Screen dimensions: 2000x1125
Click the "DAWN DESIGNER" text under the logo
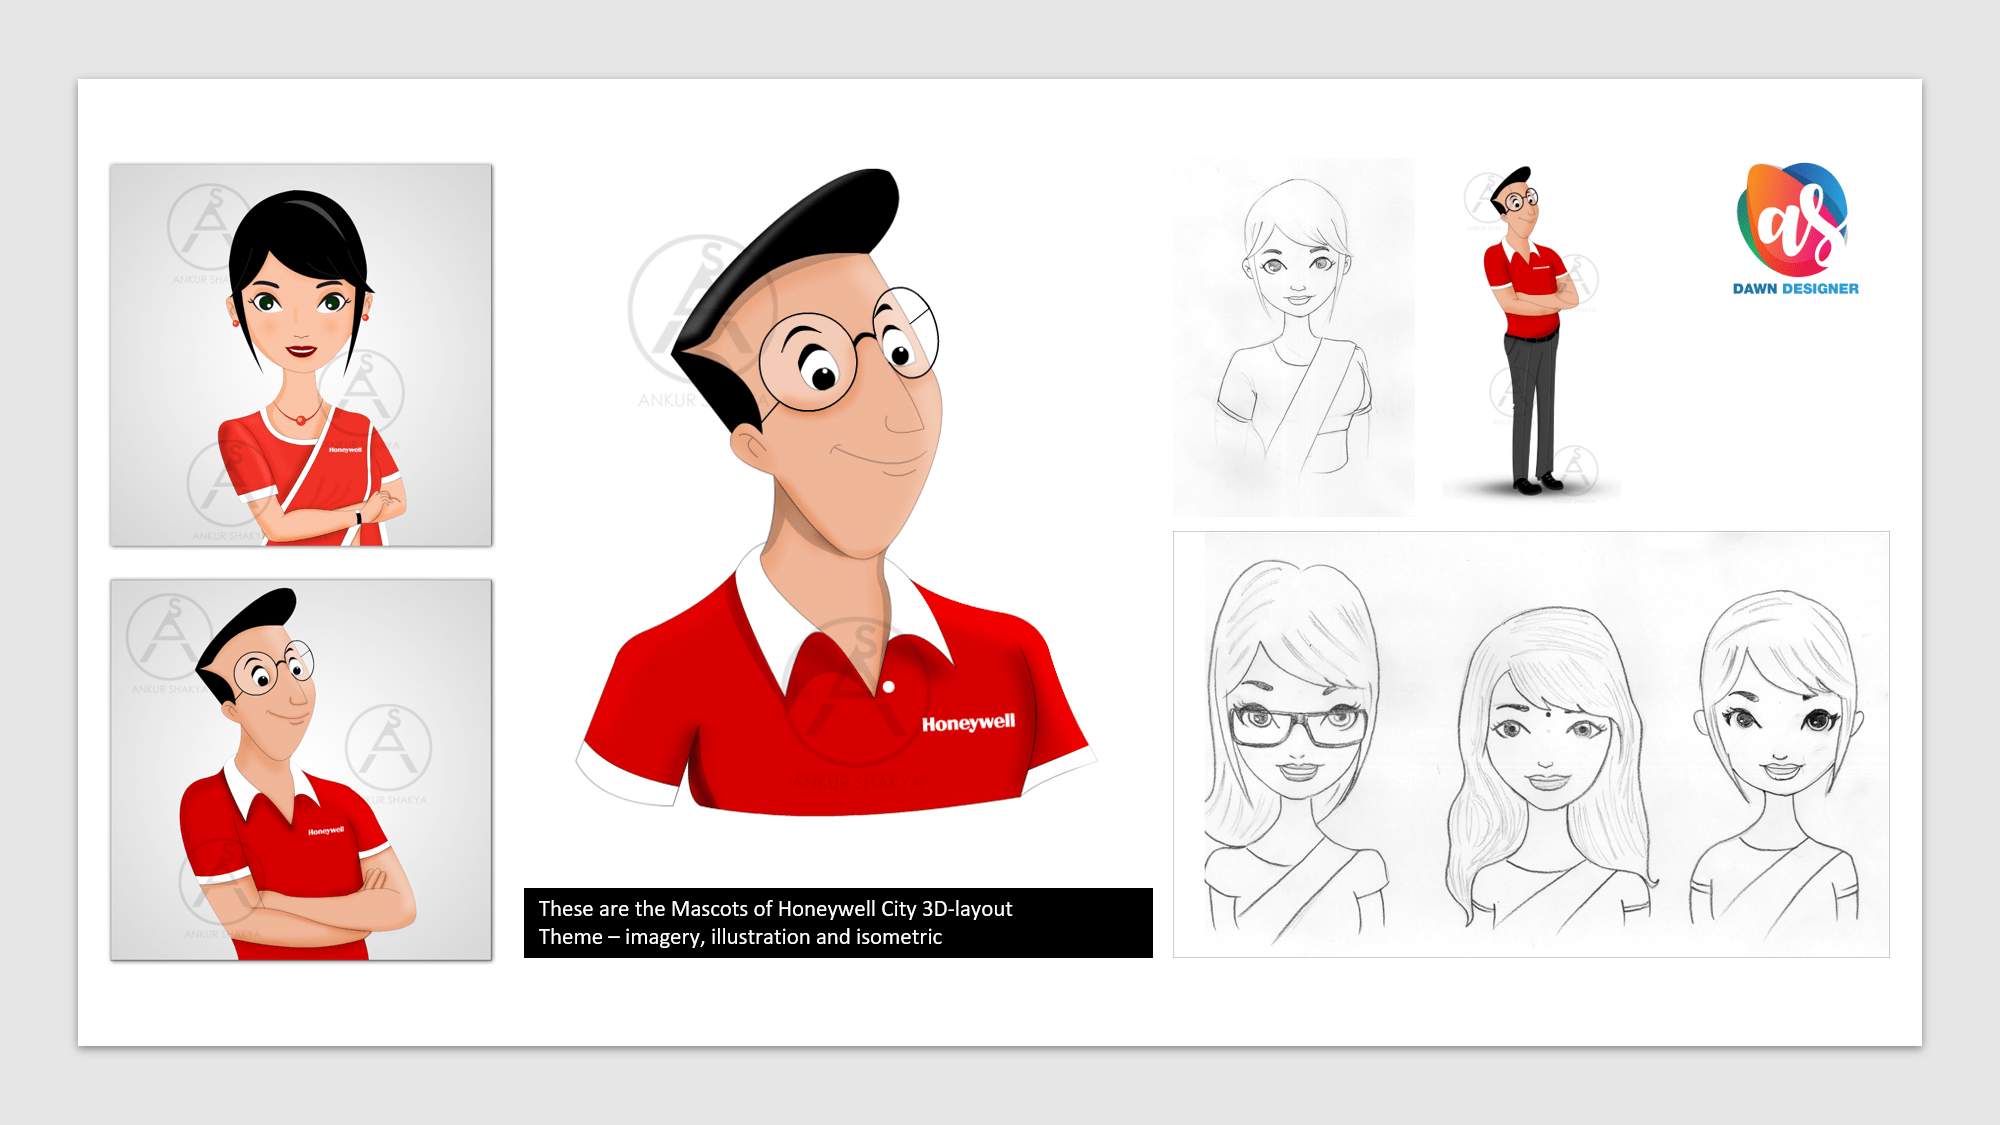point(1796,289)
